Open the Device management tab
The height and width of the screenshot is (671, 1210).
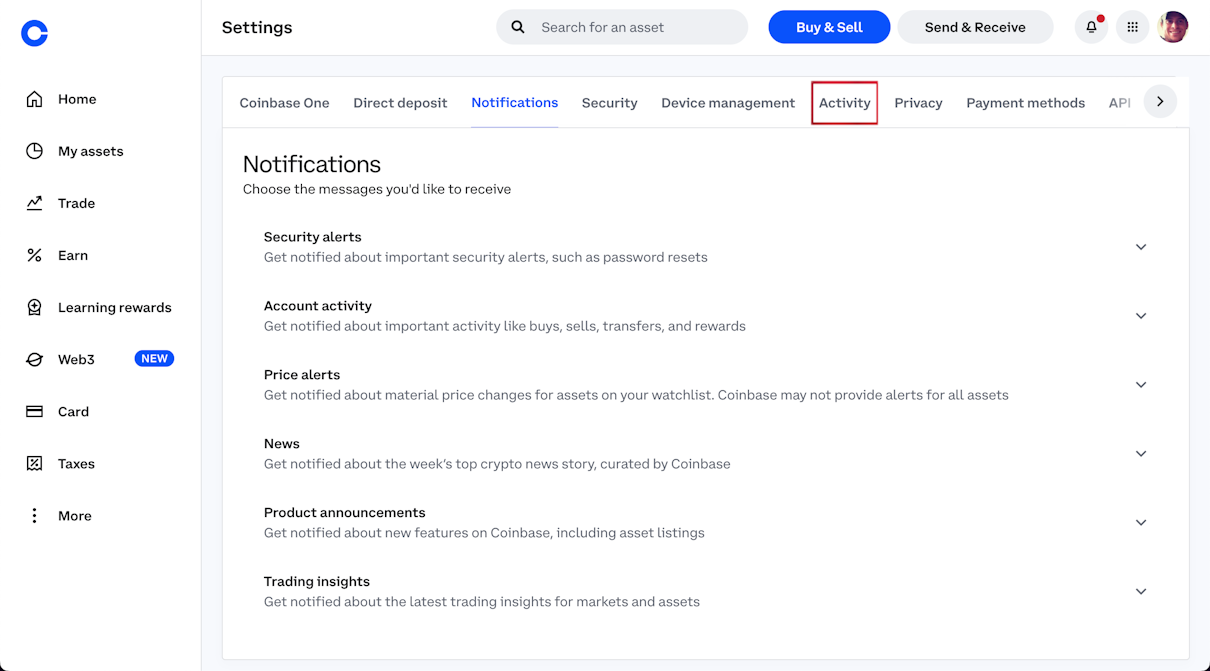click(728, 103)
